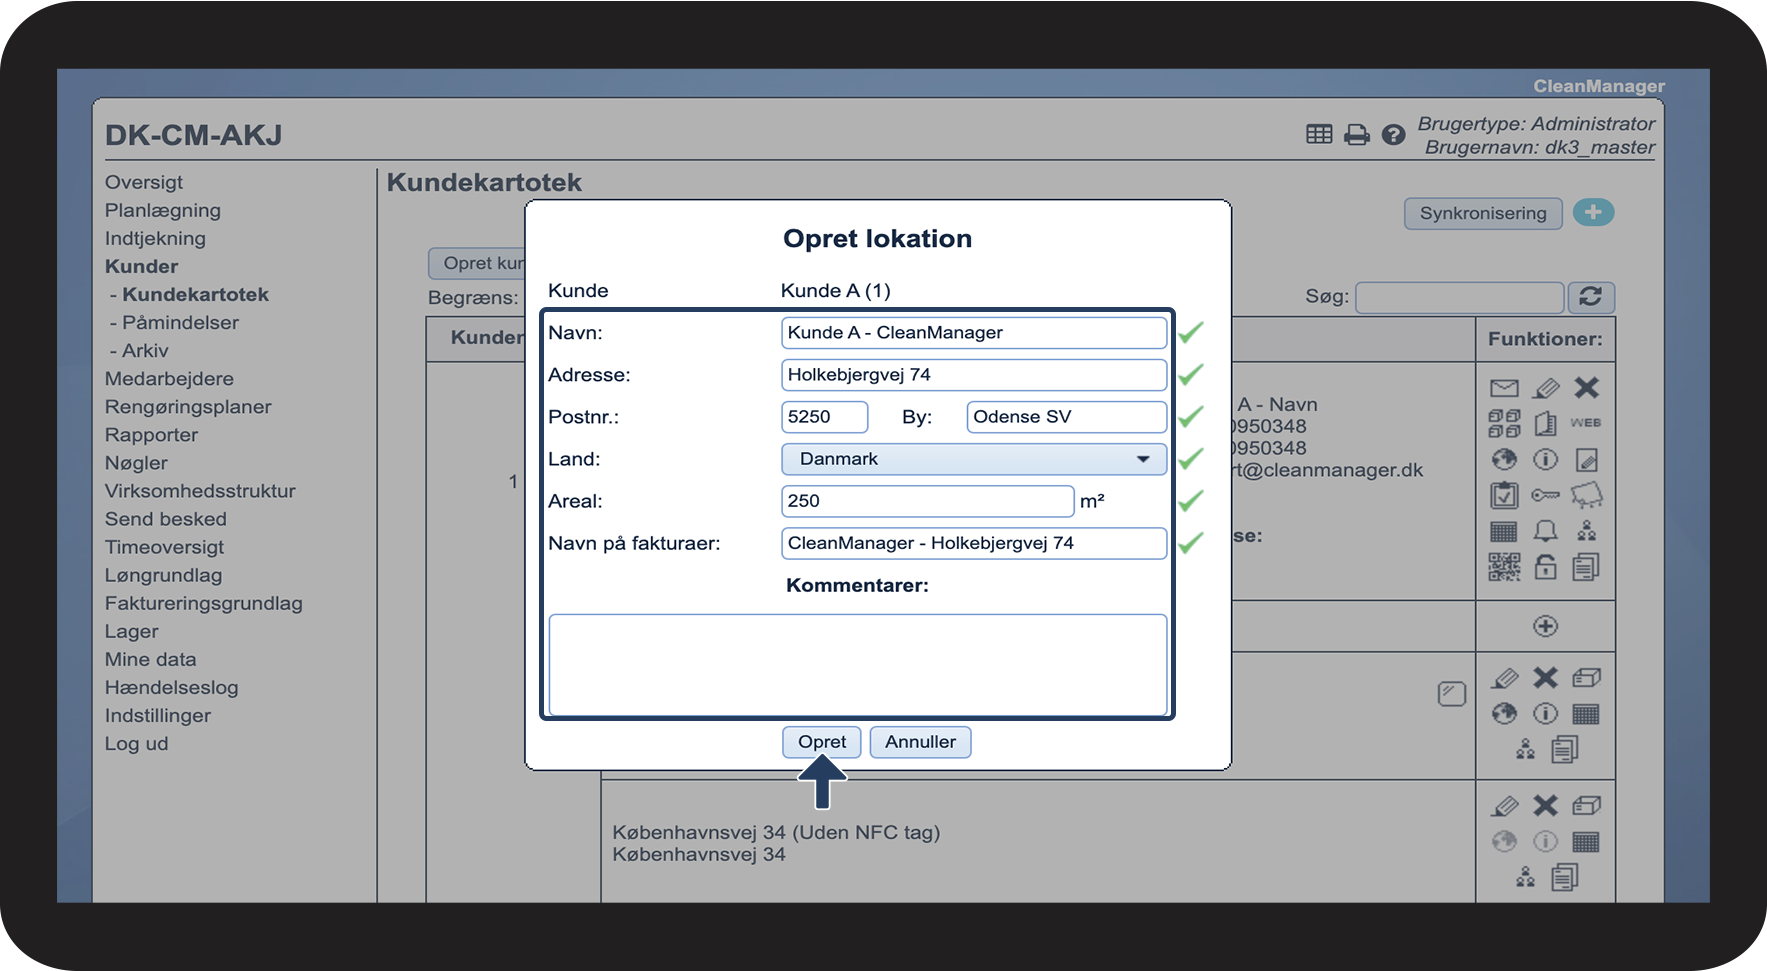Go to Rengøringsplaner in the sidebar
Image resolution: width=1767 pixels, height=971 pixels.
pos(188,407)
